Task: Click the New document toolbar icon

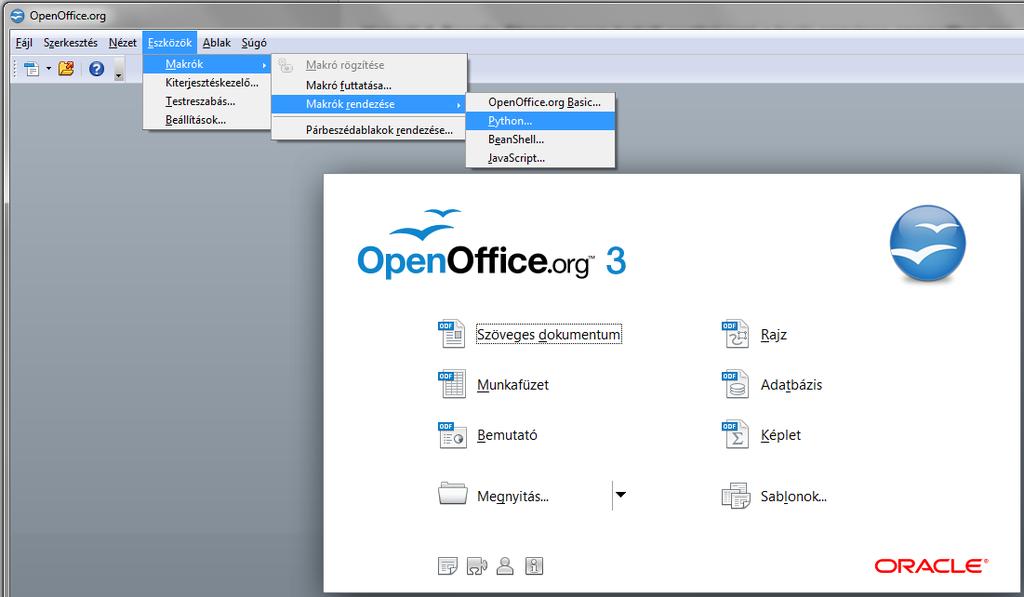Action: click(31, 68)
